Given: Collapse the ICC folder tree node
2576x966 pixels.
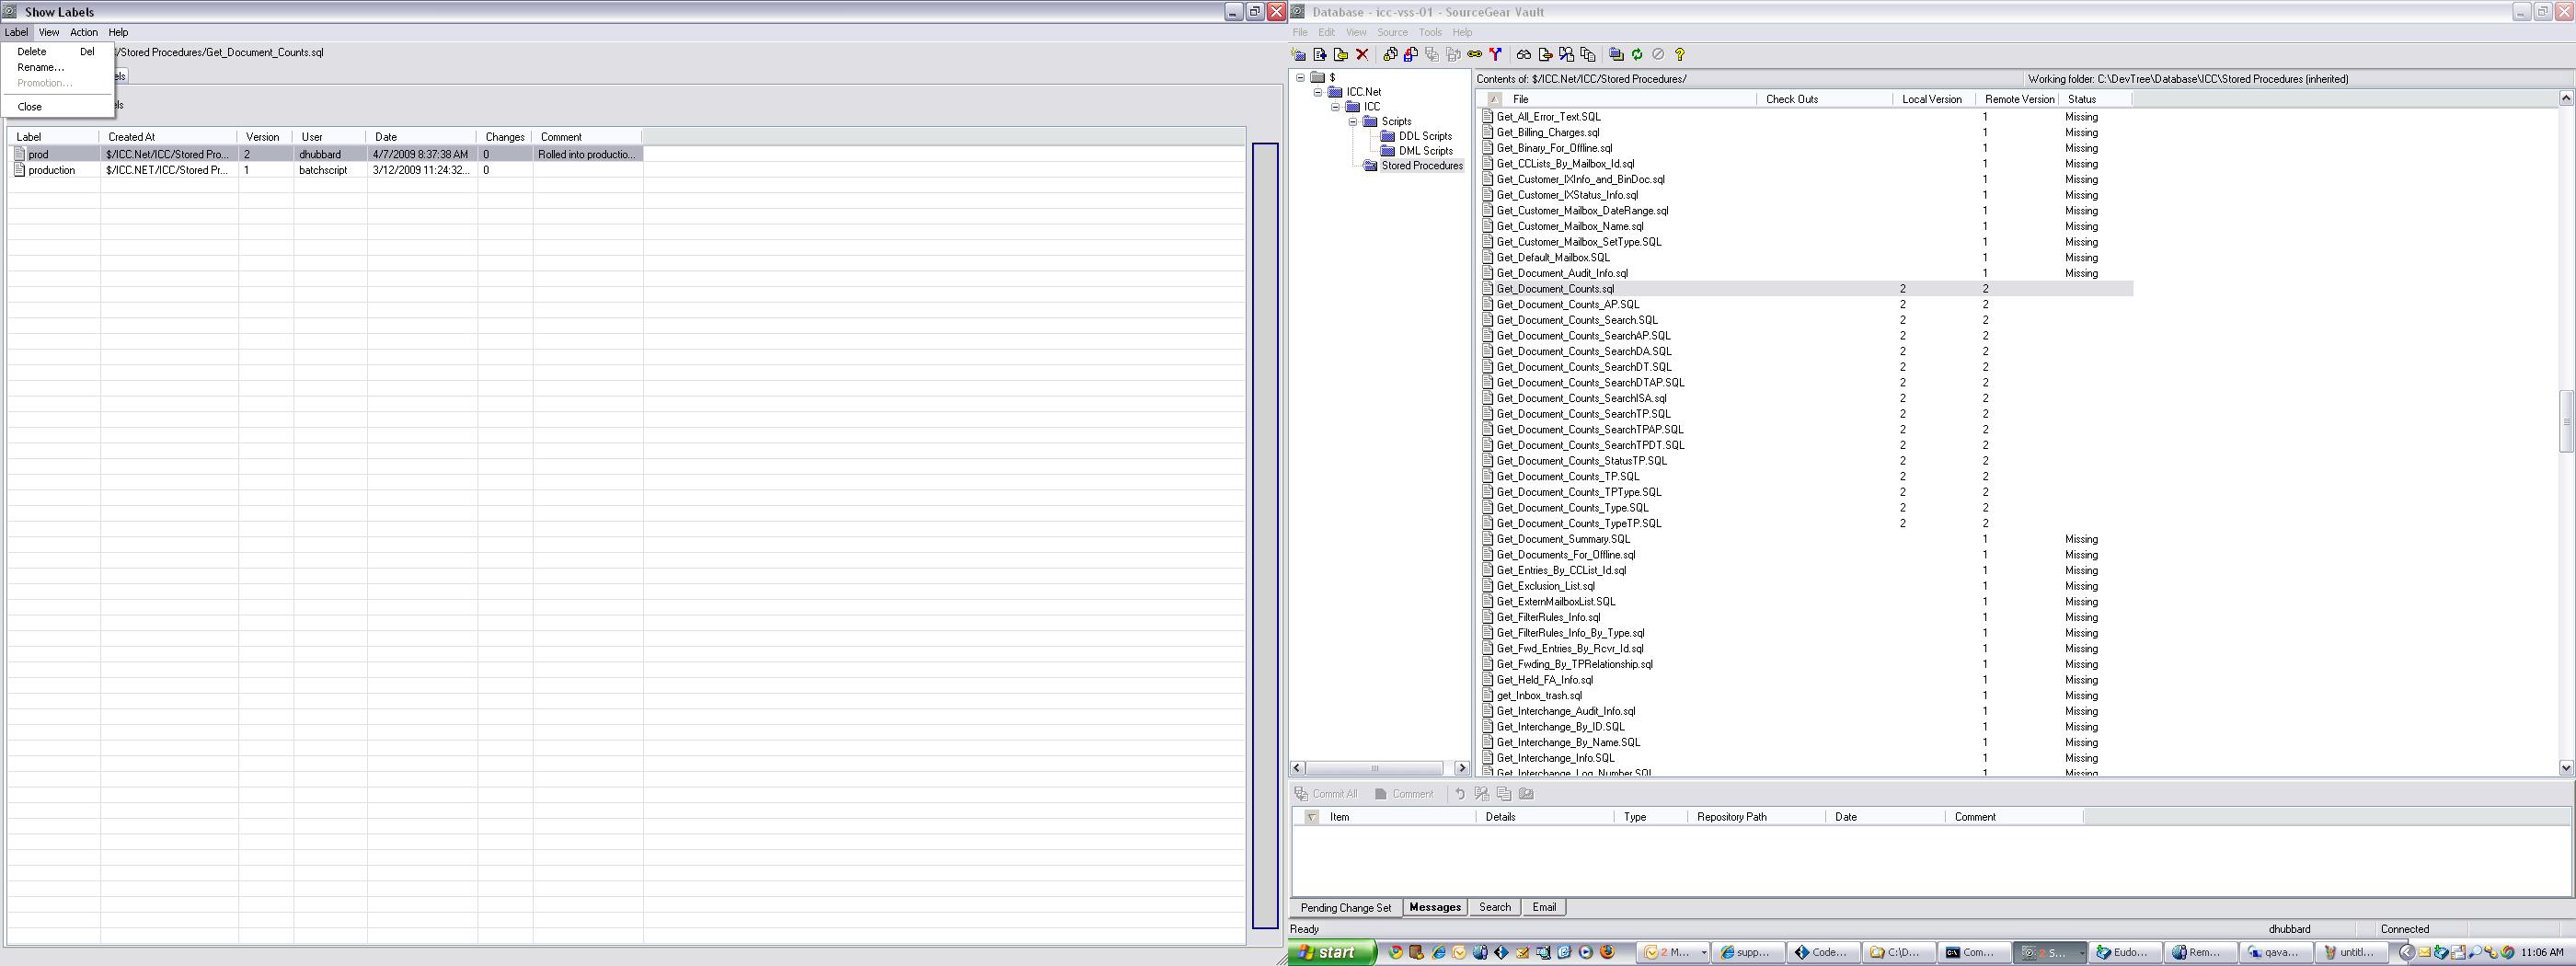Looking at the screenshot, I should [1335, 107].
